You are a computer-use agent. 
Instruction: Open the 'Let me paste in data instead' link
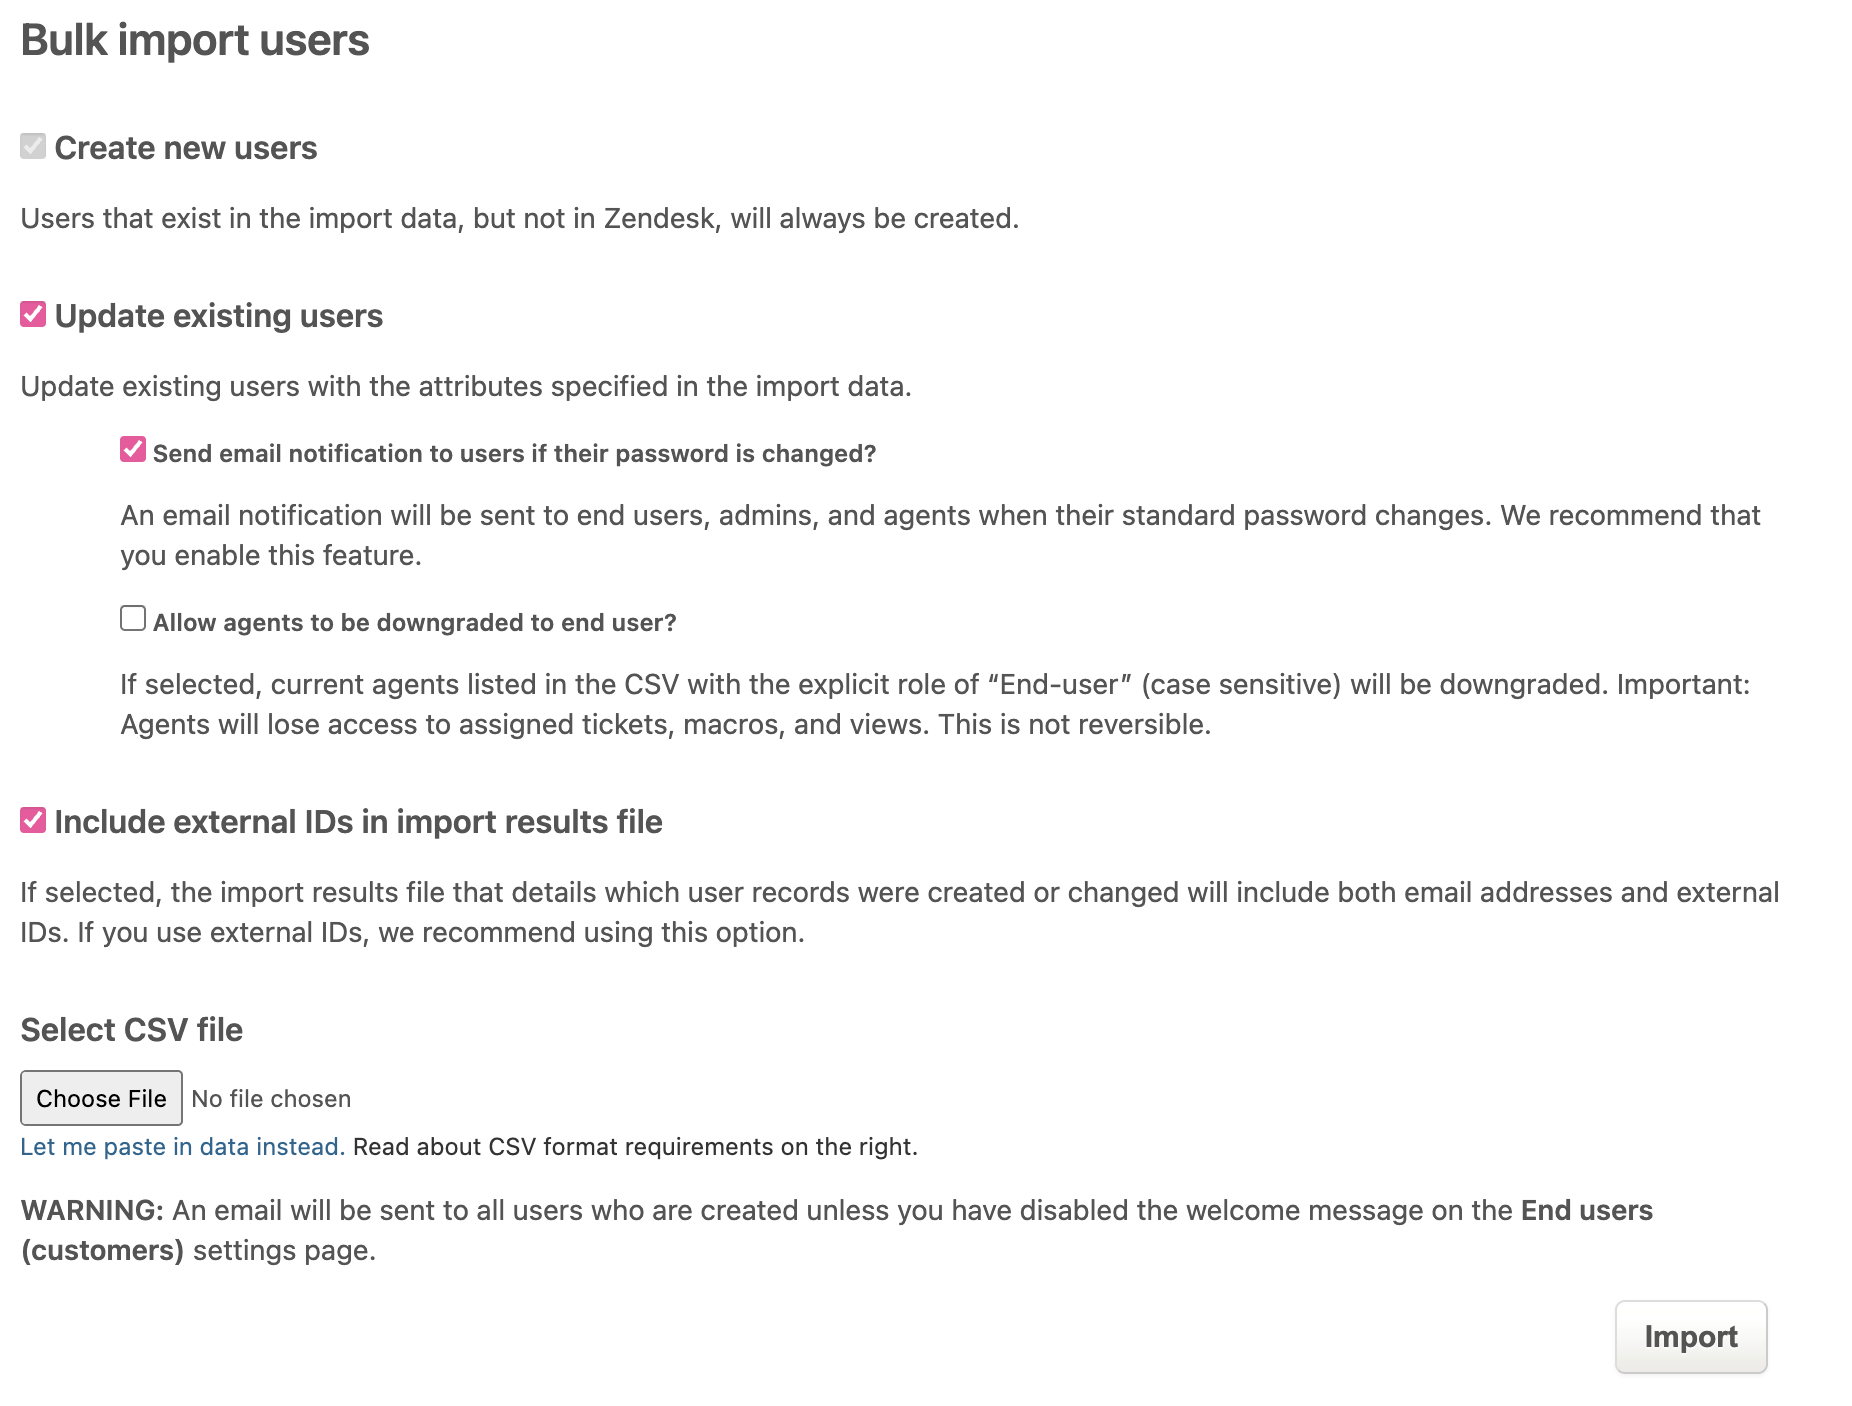tap(182, 1147)
